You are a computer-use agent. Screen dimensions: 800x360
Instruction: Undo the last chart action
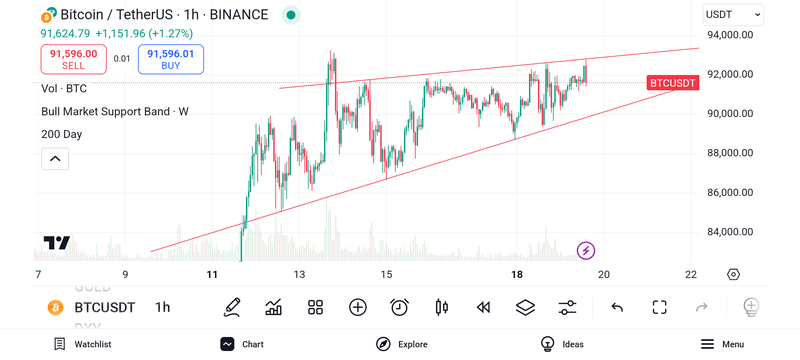point(617,307)
